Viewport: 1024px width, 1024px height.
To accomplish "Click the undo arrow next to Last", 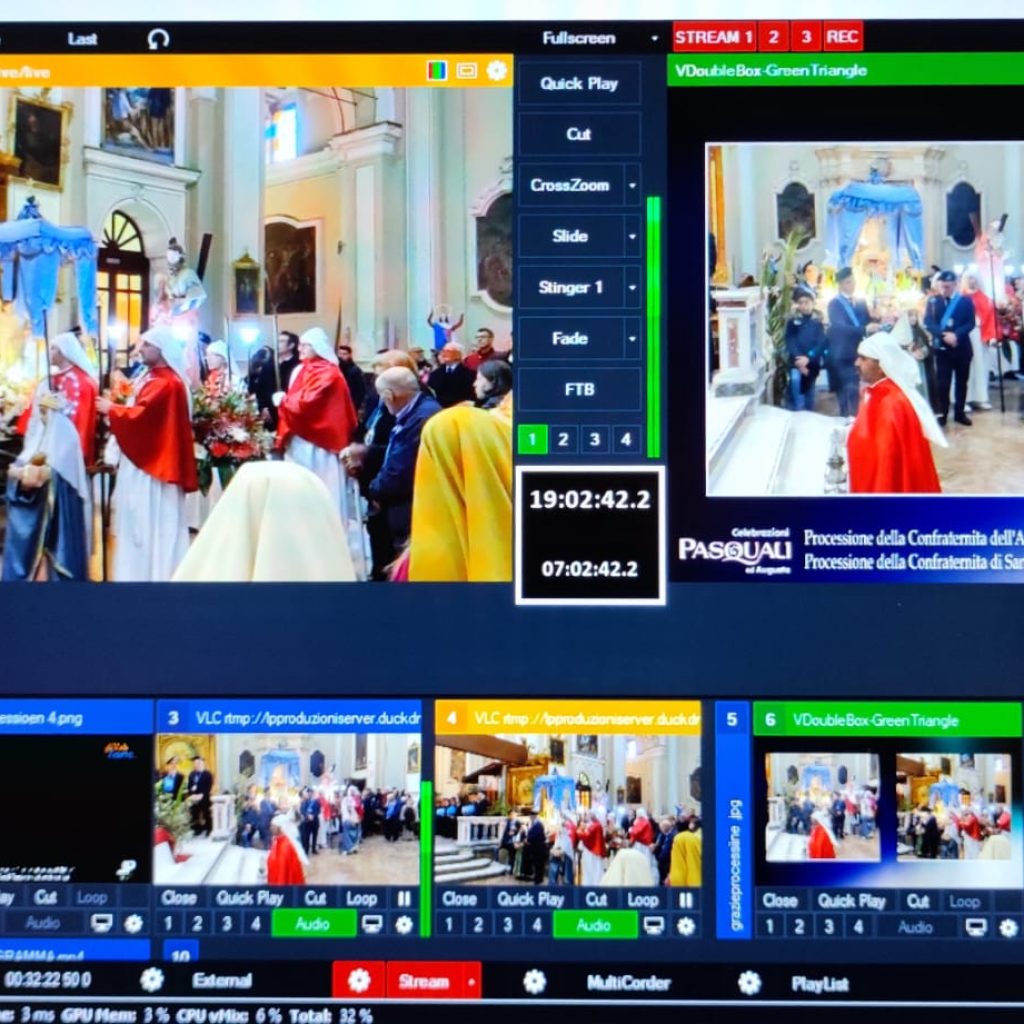I will pos(158,39).
